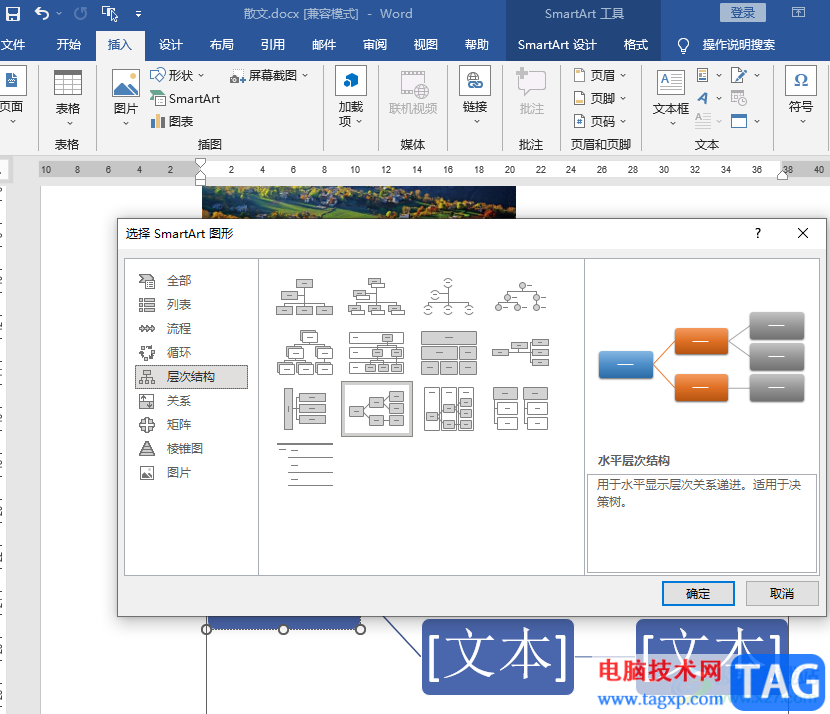Choose the circle picture hierarchy layout
The image size is (830, 714).
(x=521, y=297)
